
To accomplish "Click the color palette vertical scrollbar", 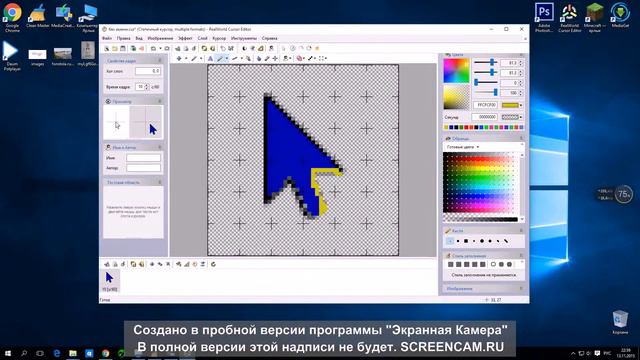I will [522, 186].
